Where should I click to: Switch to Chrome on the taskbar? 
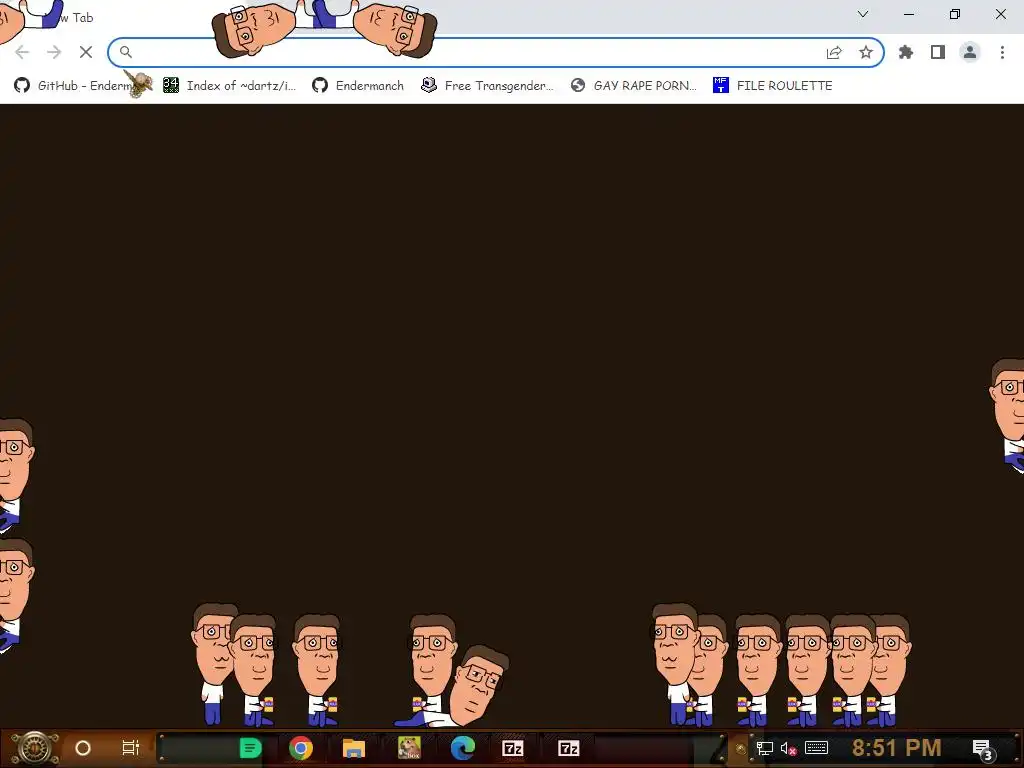pyautogui.click(x=301, y=748)
